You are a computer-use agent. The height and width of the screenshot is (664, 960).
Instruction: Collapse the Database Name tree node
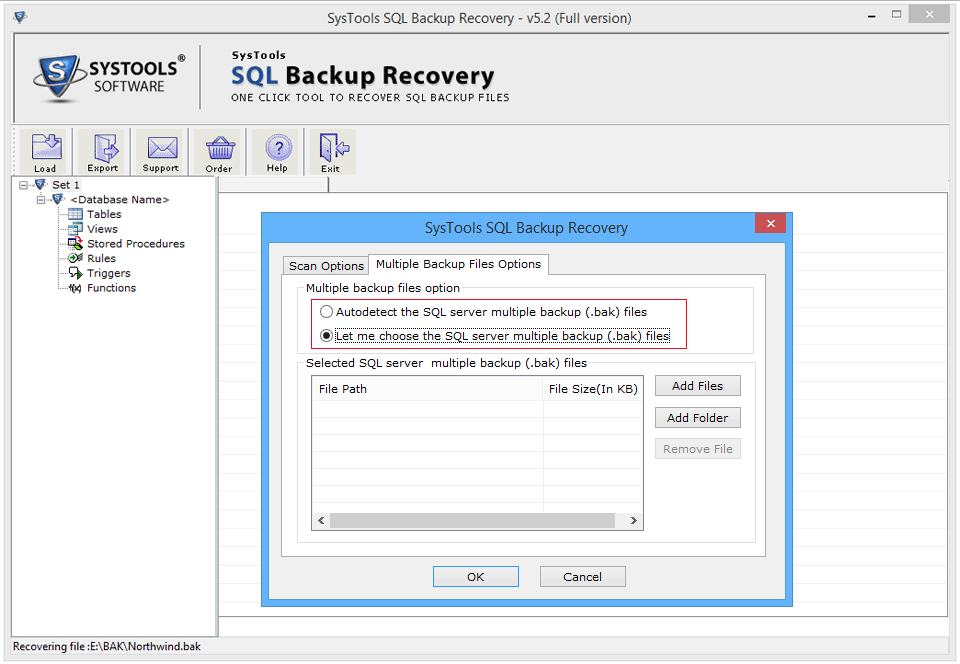pos(40,200)
